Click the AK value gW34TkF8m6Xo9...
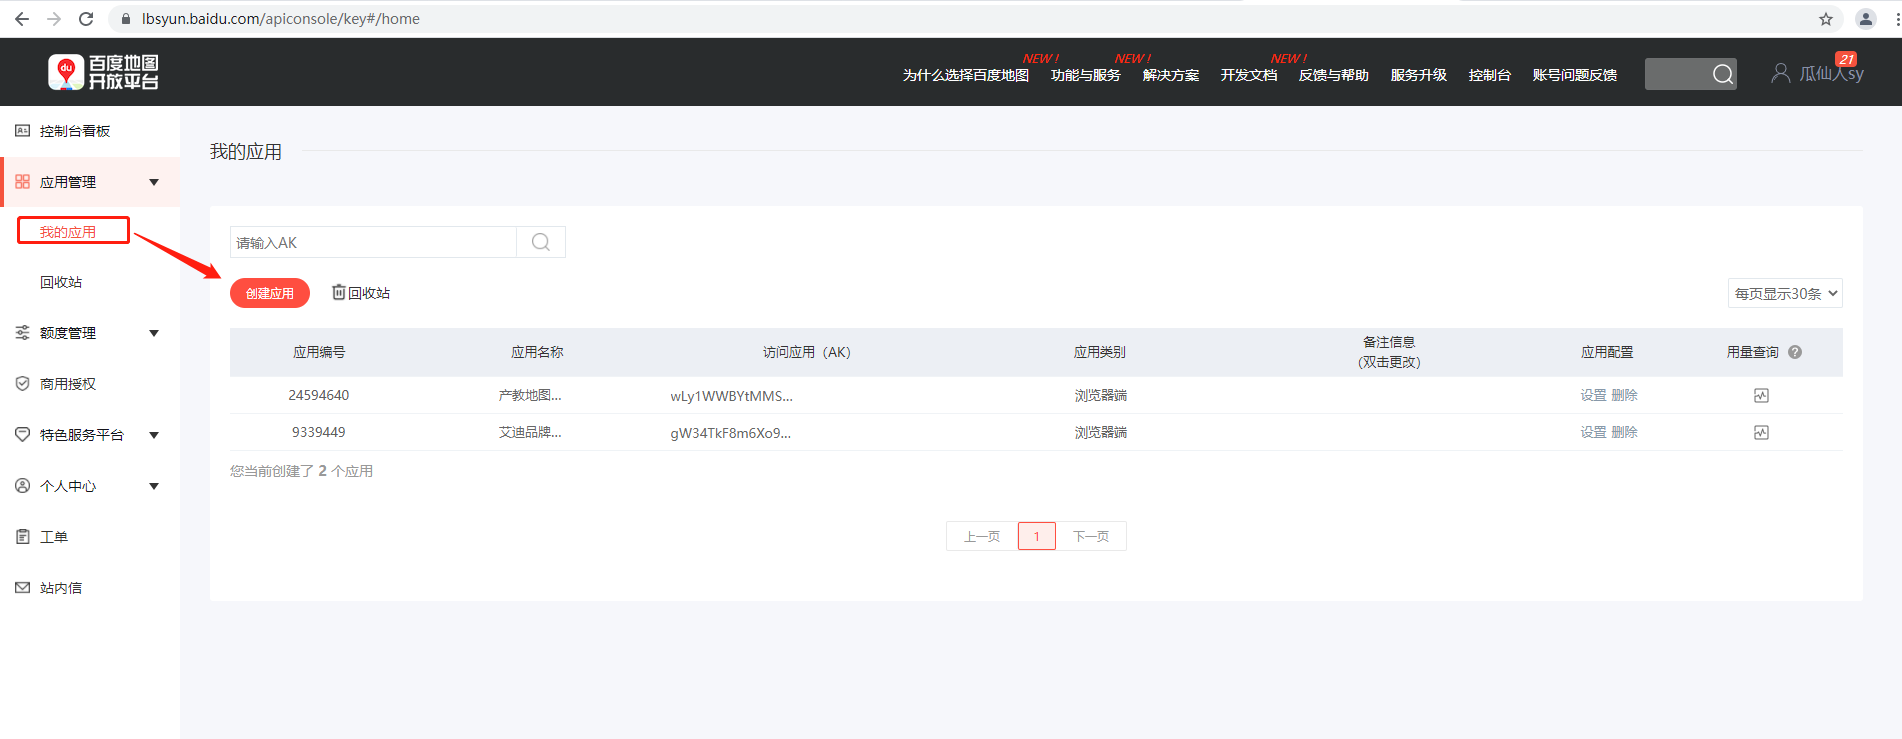This screenshot has width=1902, height=739. pos(730,433)
